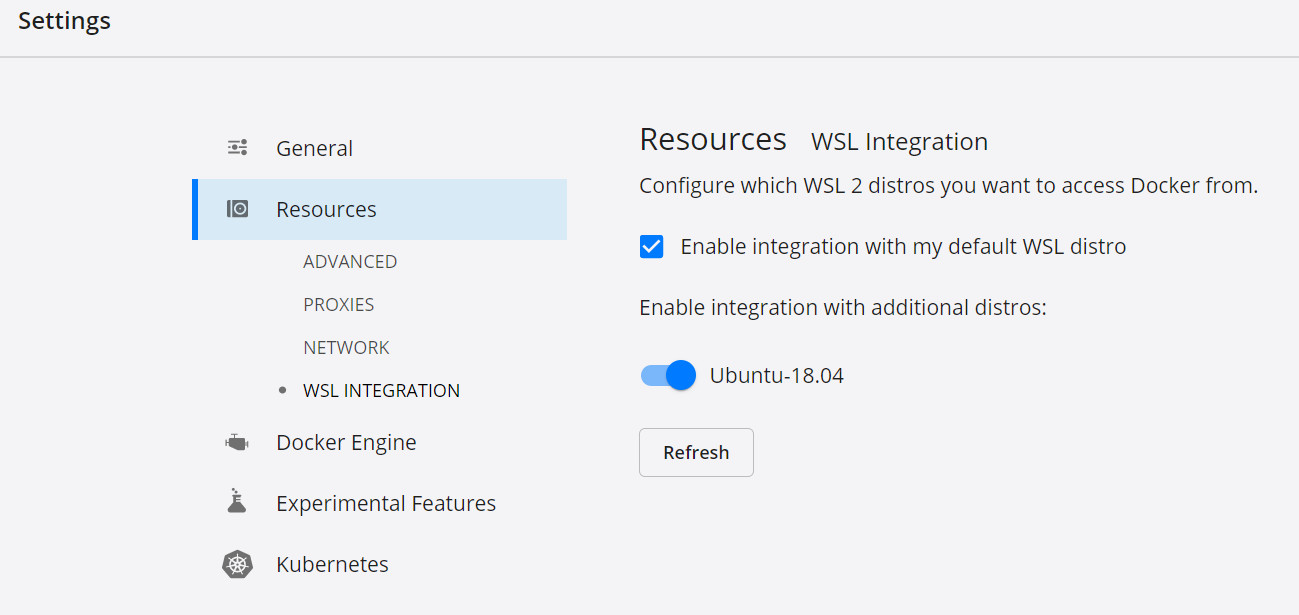Open the ADVANCED resources subsection

[x=350, y=261]
